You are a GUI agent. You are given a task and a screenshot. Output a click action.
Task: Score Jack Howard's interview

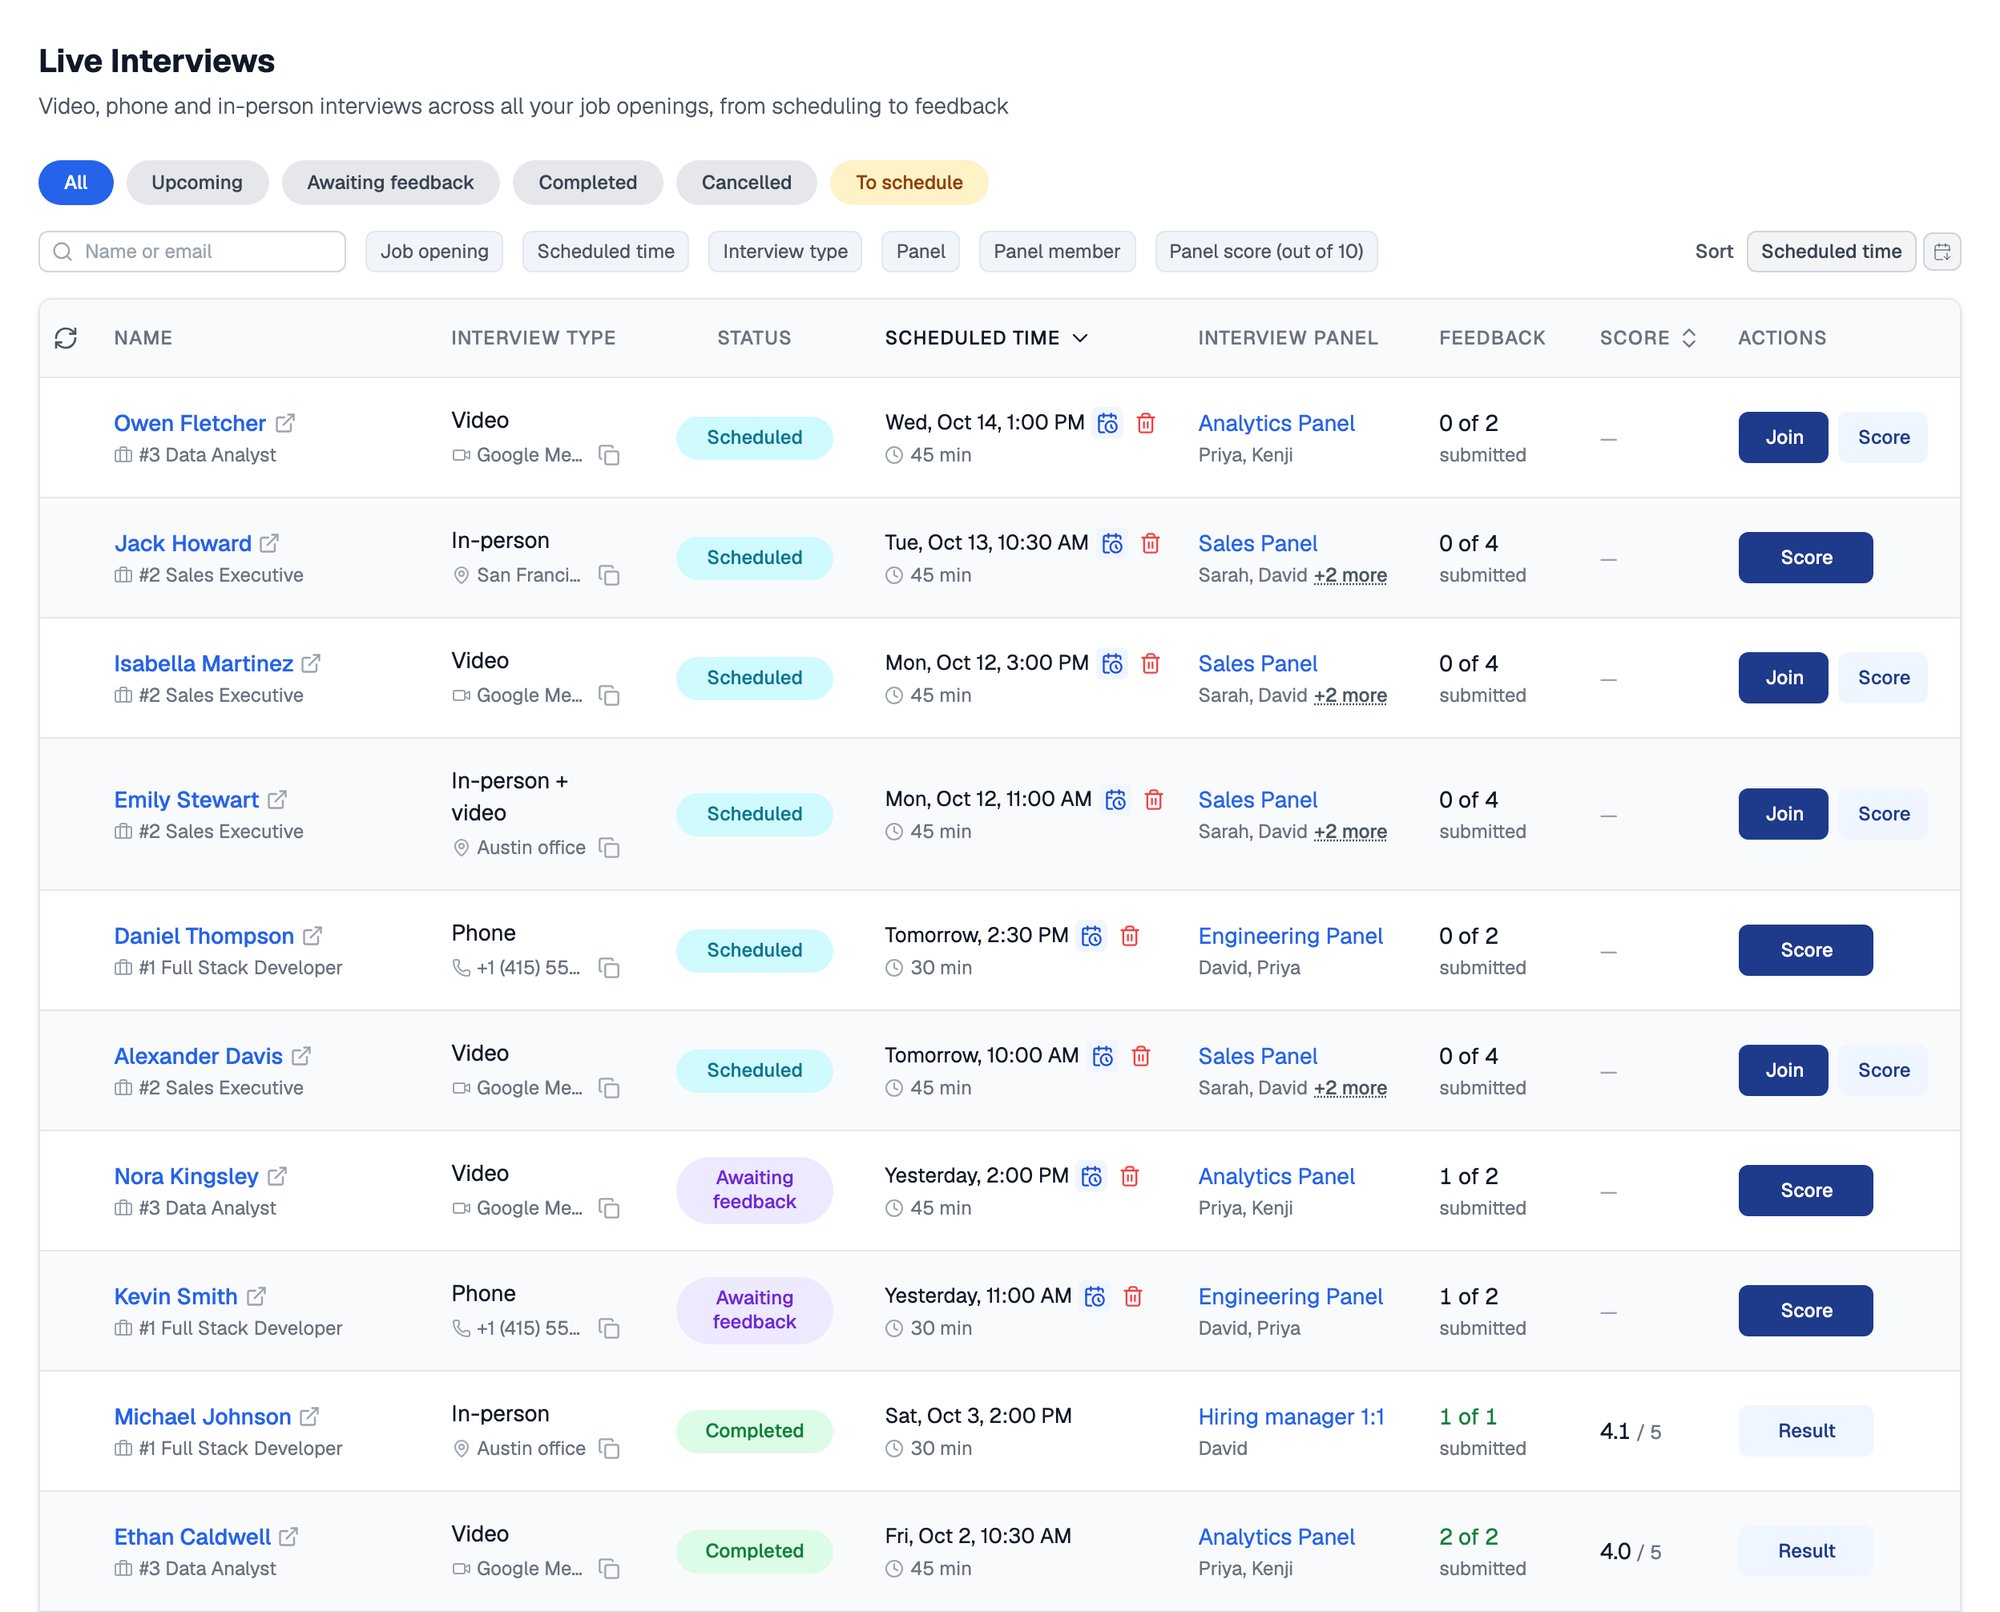(1805, 557)
